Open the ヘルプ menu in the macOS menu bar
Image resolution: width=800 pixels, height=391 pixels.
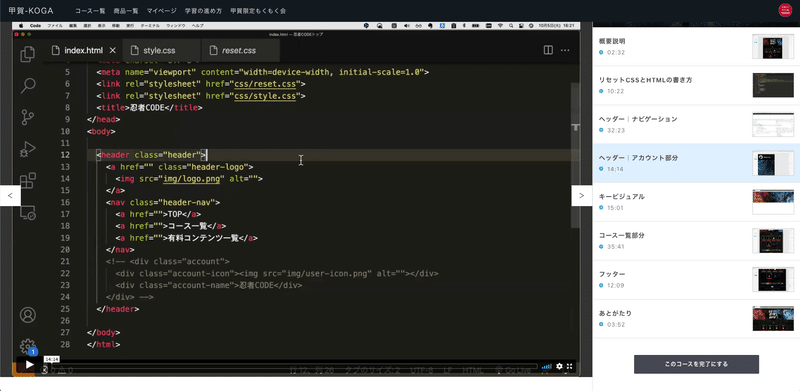[197, 26]
